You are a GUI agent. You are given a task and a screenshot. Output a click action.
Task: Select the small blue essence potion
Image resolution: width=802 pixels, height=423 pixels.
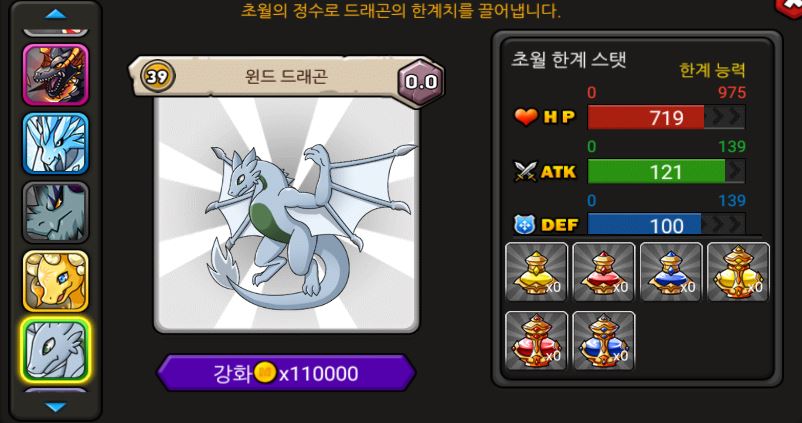(671, 272)
